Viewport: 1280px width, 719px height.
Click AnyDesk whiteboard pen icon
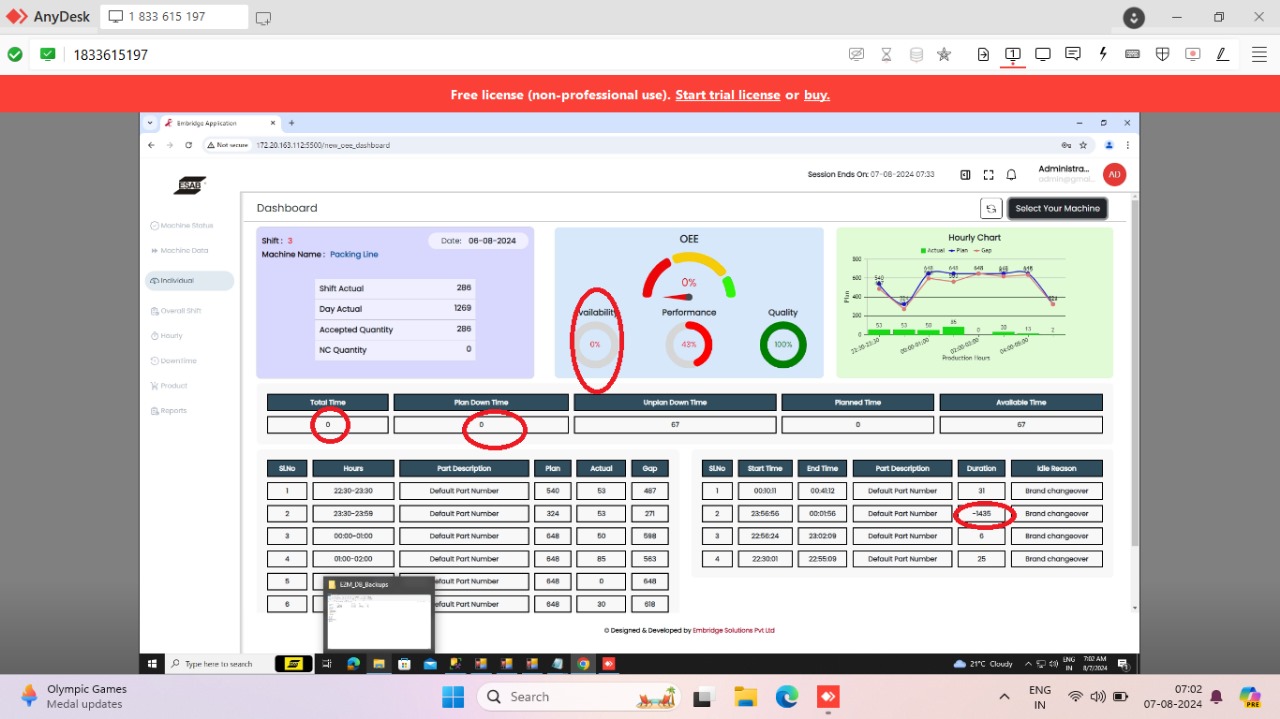[1222, 54]
